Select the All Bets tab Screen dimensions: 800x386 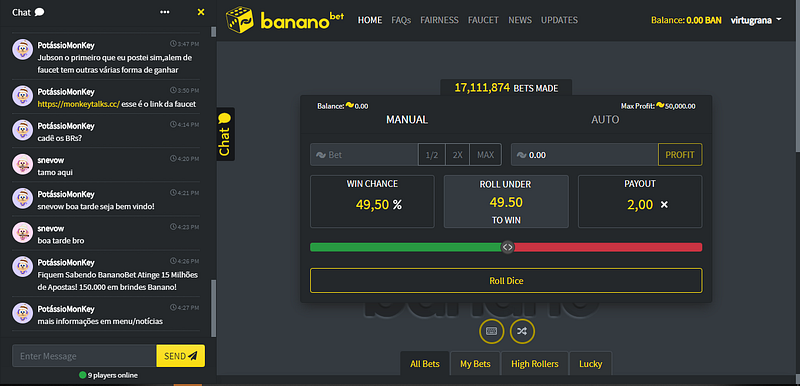click(424, 364)
